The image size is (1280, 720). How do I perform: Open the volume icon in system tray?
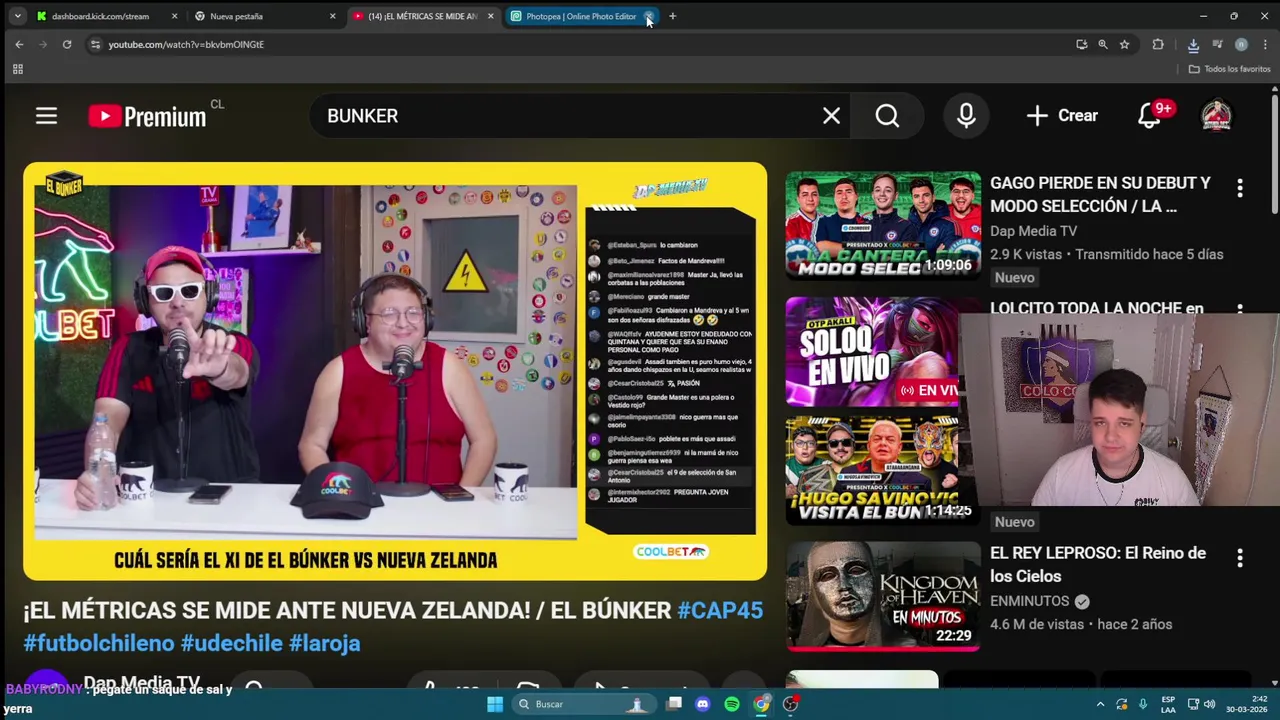(1209, 704)
